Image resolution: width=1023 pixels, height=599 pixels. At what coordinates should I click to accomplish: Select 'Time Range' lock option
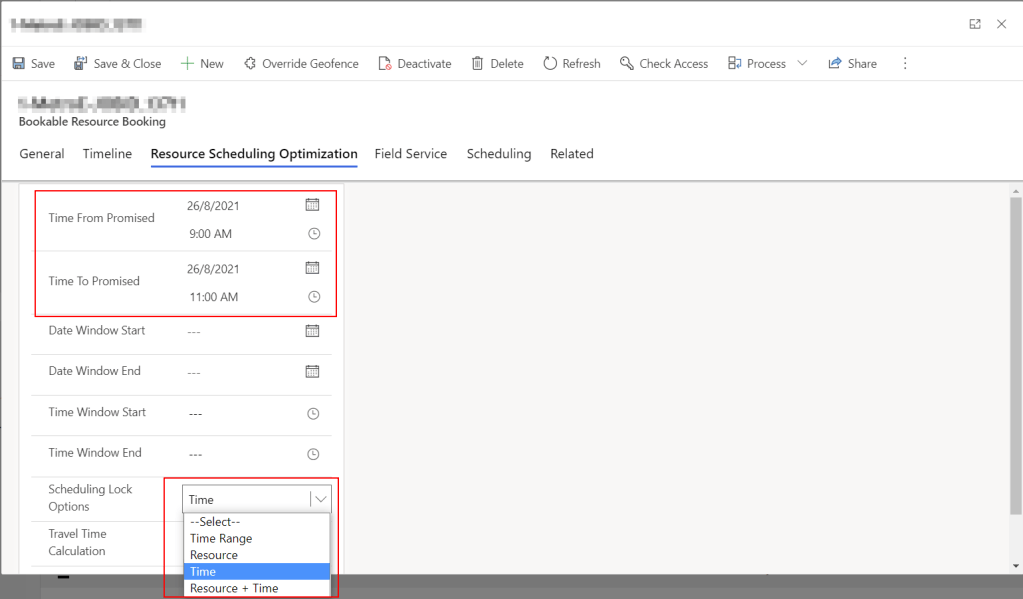pyautogui.click(x=221, y=538)
